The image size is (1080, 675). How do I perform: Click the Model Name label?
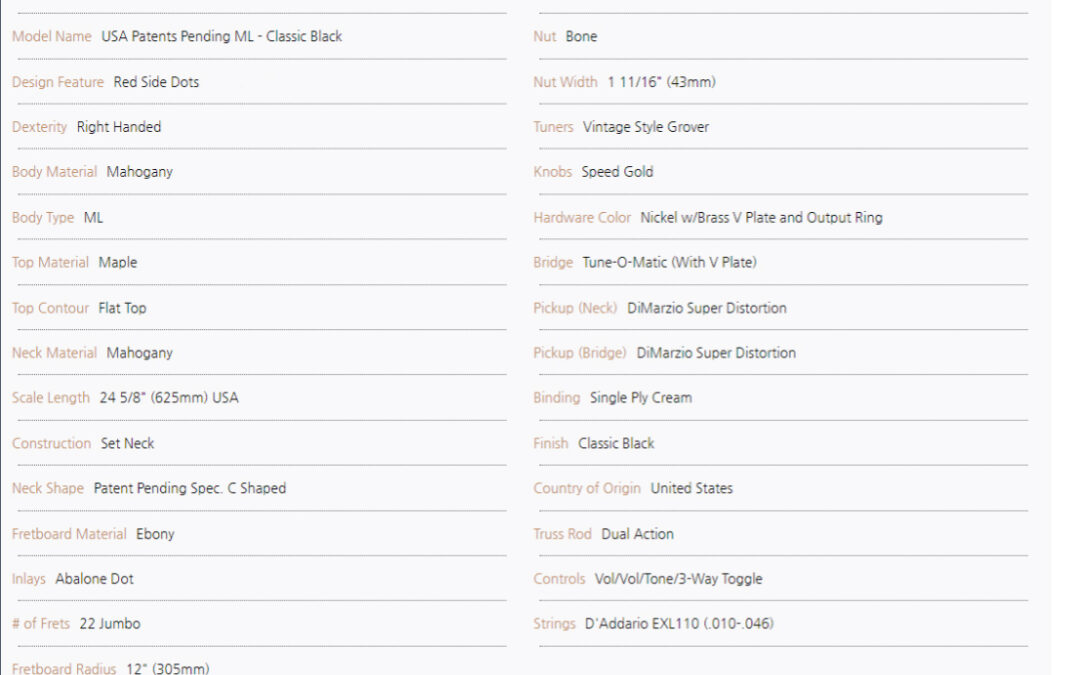[52, 37]
